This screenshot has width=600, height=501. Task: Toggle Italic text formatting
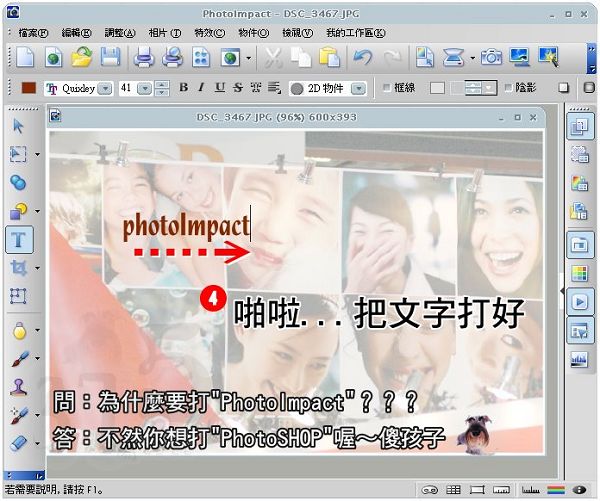[x=201, y=88]
